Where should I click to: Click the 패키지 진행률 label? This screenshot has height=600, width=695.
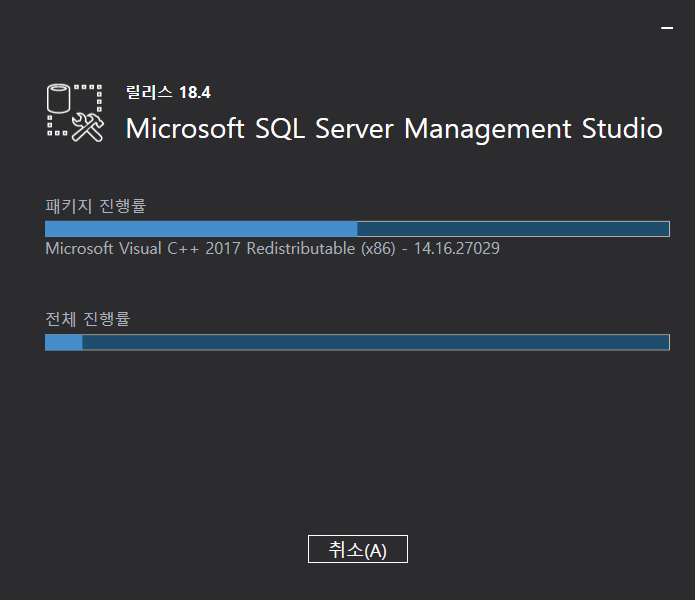click(96, 206)
